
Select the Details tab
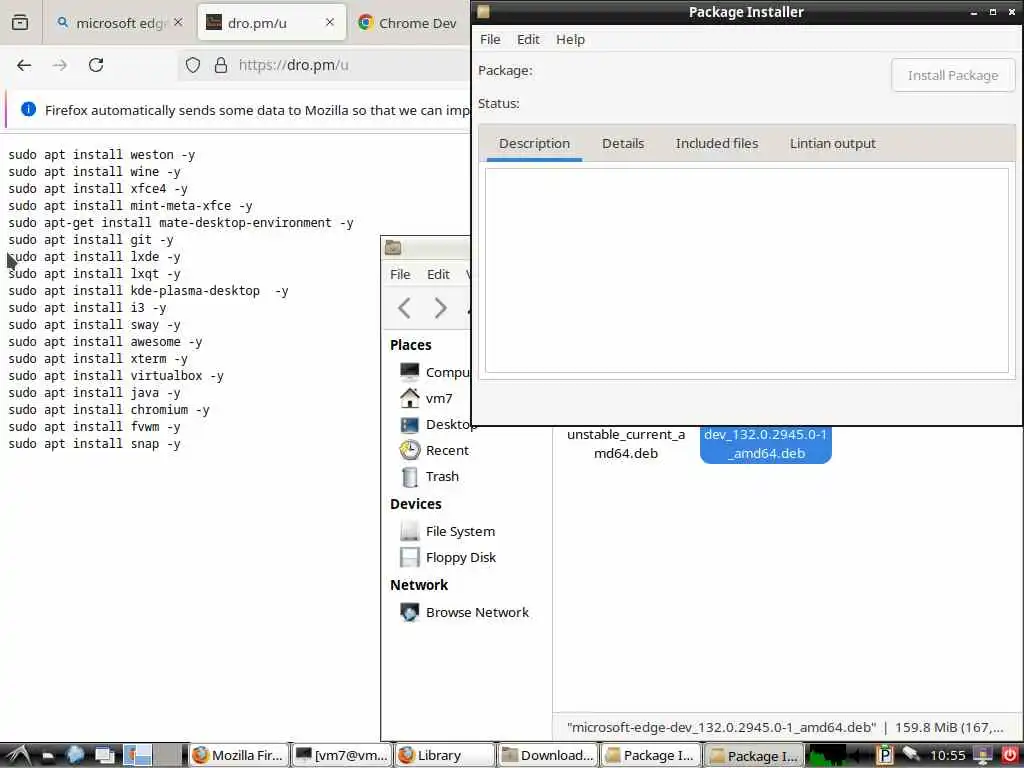pos(623,144)
